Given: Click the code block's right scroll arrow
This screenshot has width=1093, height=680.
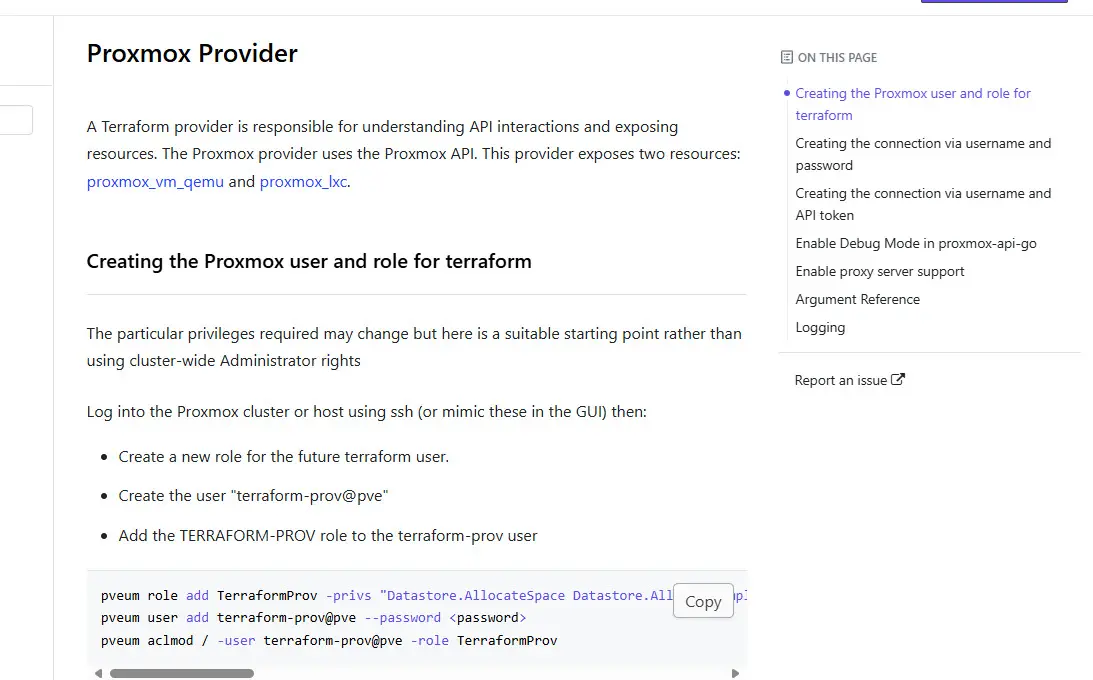Looking at the screenshot, I should click(x=736, y=674).
